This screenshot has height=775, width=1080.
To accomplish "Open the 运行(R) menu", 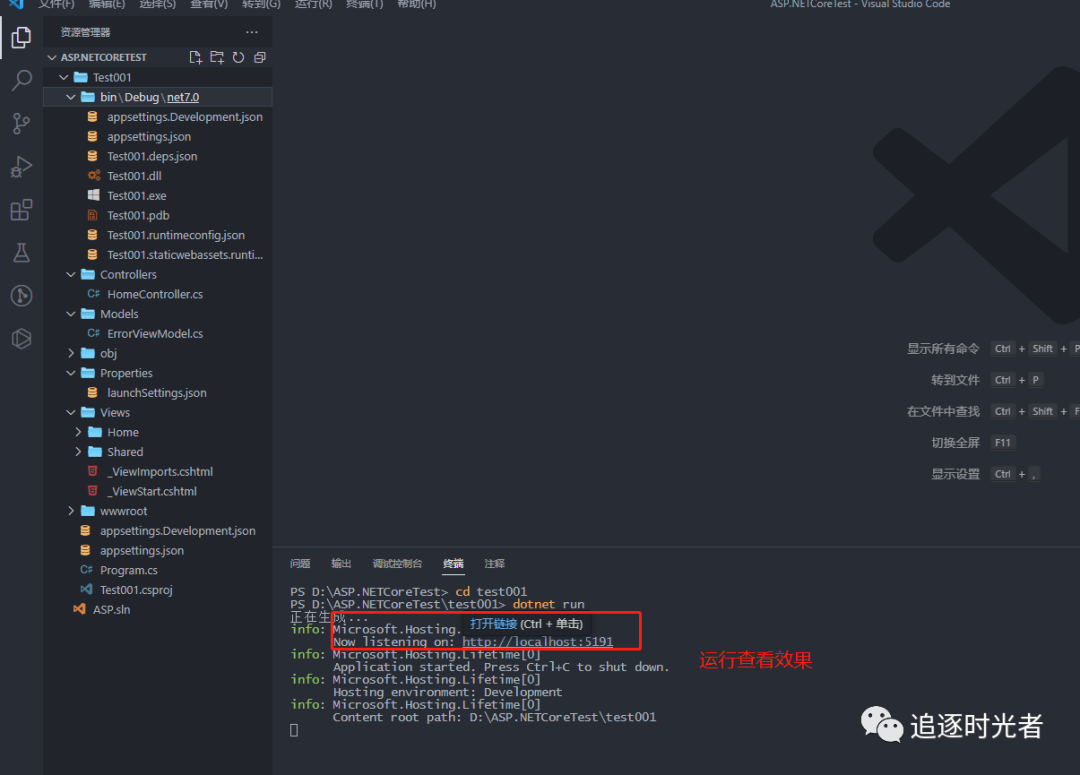I will tap(313, 4).
